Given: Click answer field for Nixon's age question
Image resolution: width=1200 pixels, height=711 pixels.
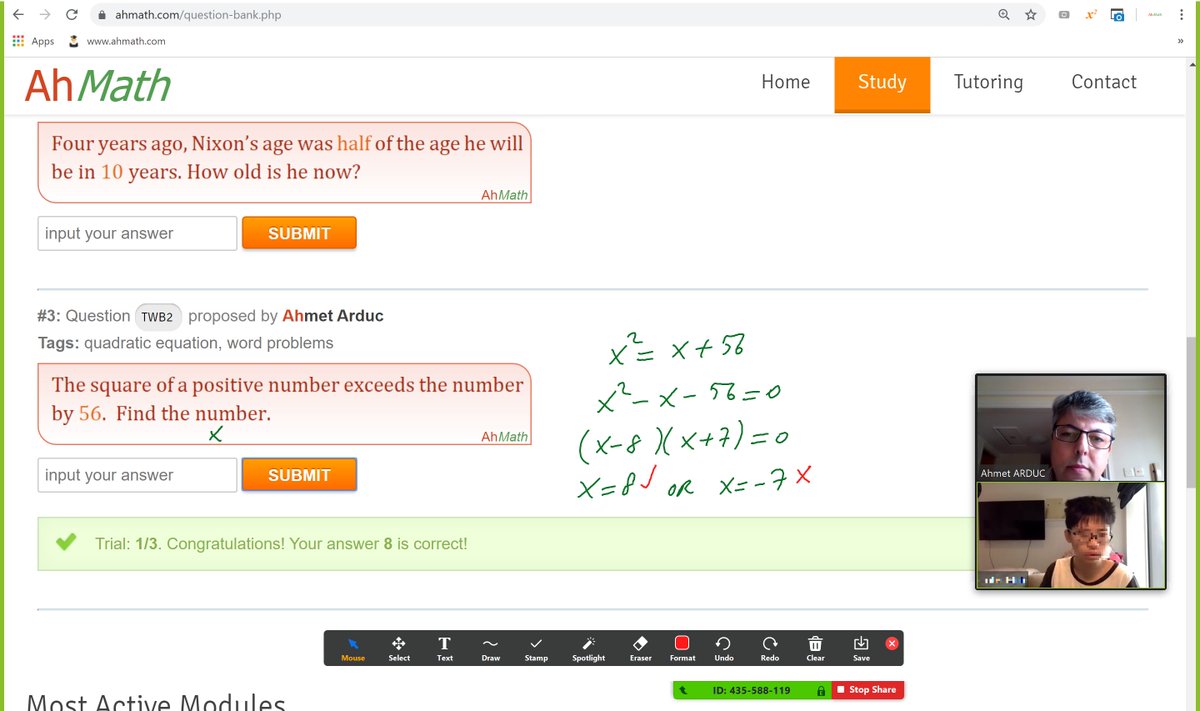Looking at the screenshot, I should (x=137, y=233).
